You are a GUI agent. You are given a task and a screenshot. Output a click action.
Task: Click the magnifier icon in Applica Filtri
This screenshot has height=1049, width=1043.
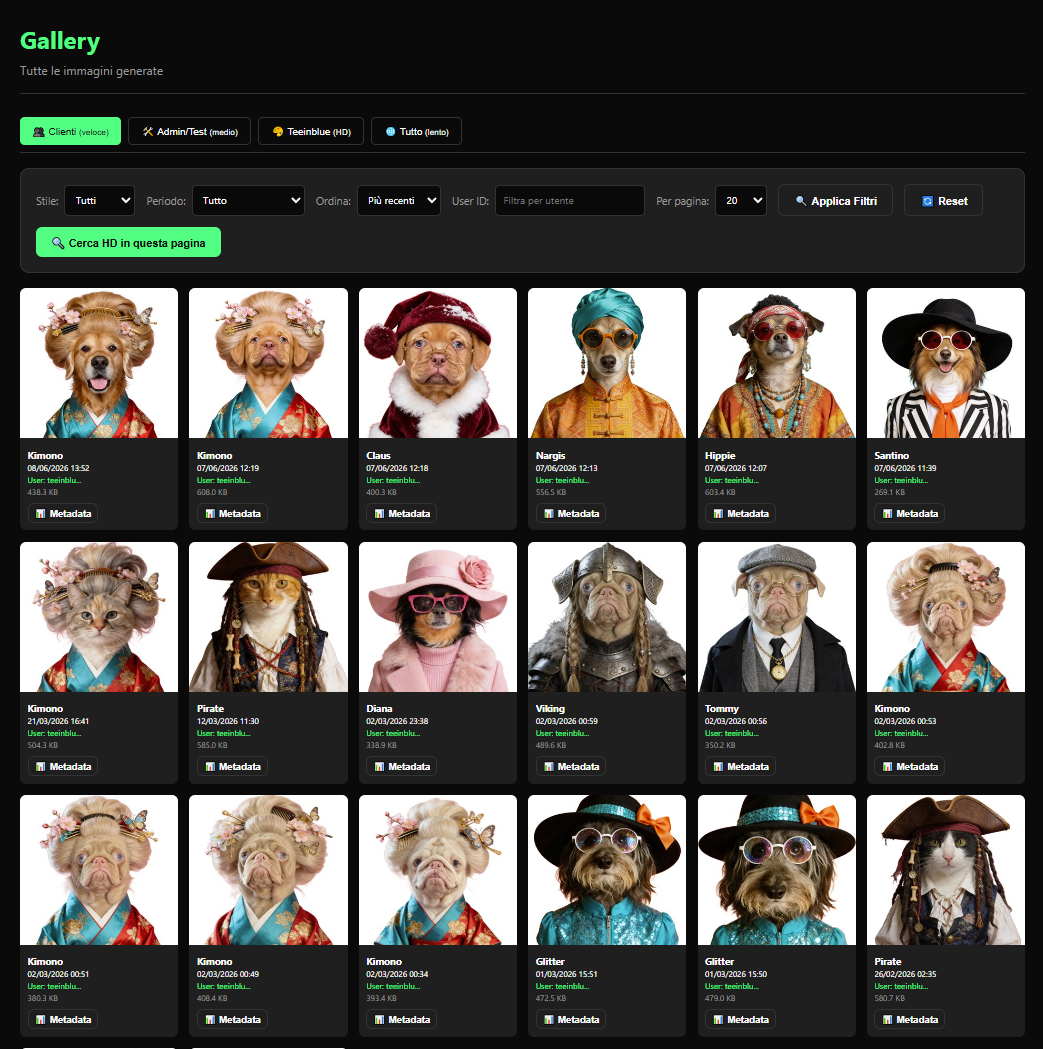click(x=801, y=201)
